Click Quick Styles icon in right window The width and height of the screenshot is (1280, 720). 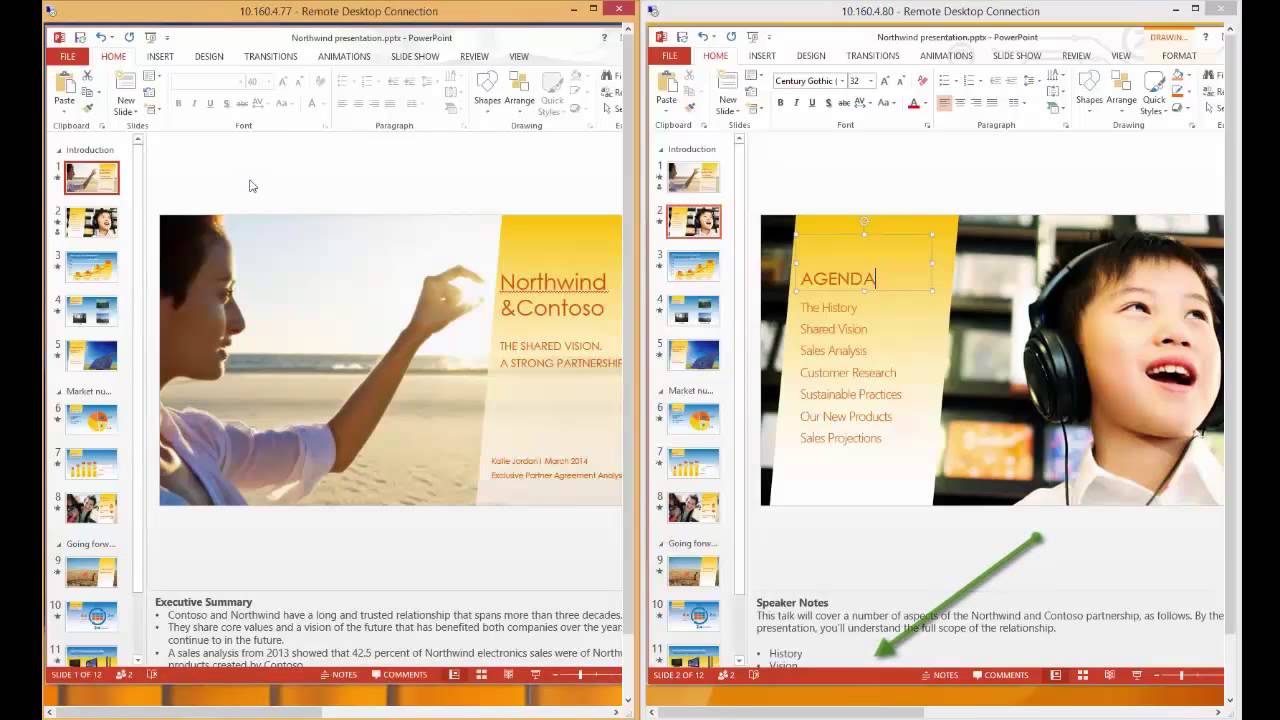pos(1154,82)
